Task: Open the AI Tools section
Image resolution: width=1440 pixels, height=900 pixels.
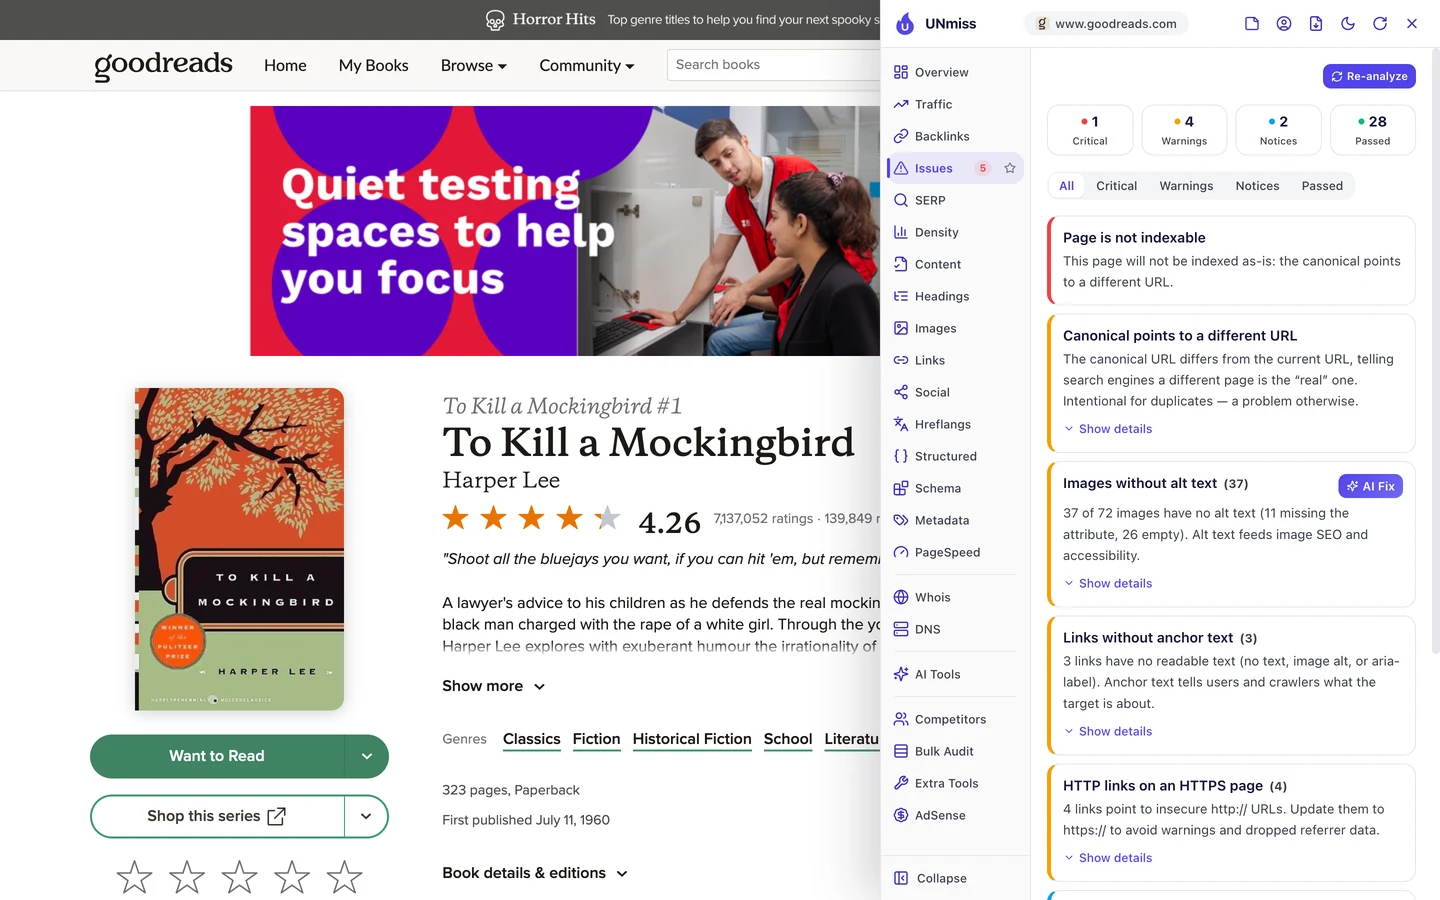Action: pos(955,674)
